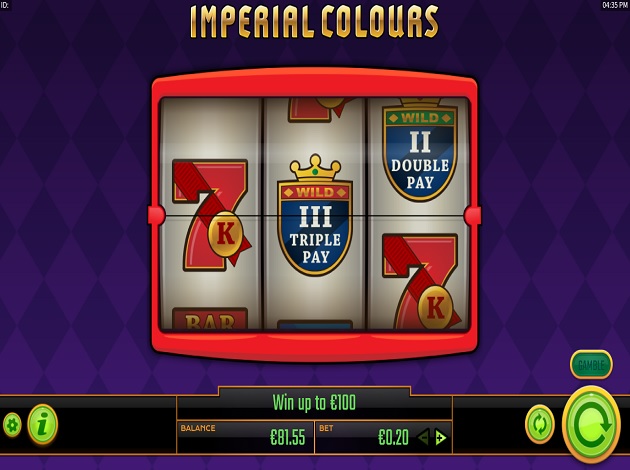Image resolution: width=630 pixels, height=470 pixels.
Task: Click the Gamble button
Action: (591, 365)
